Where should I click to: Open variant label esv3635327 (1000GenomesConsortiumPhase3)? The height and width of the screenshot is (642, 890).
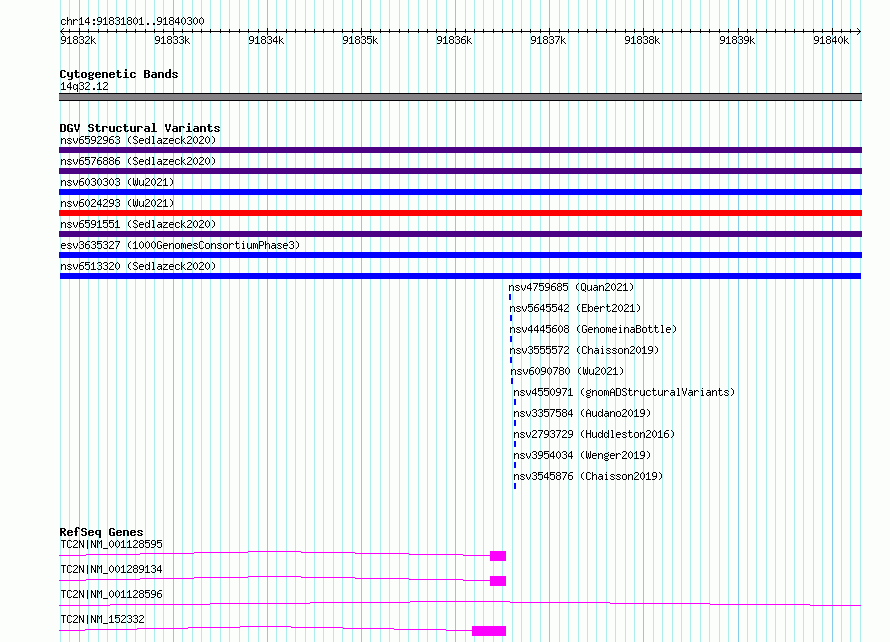tap(180, 245)
